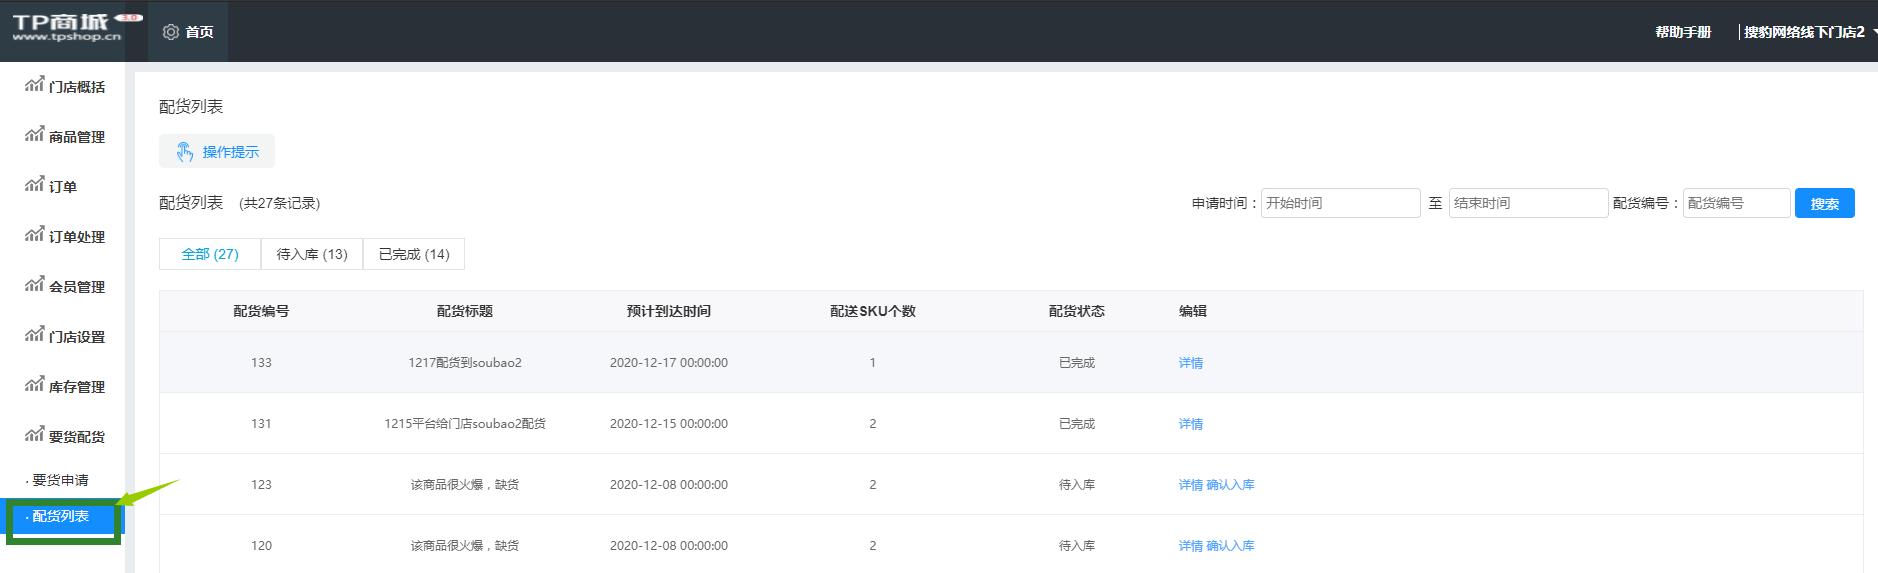Viewport: 1878px width, 573px height.
Task: Switch to the 已完成 (14) tab
Action: [414, 254]
